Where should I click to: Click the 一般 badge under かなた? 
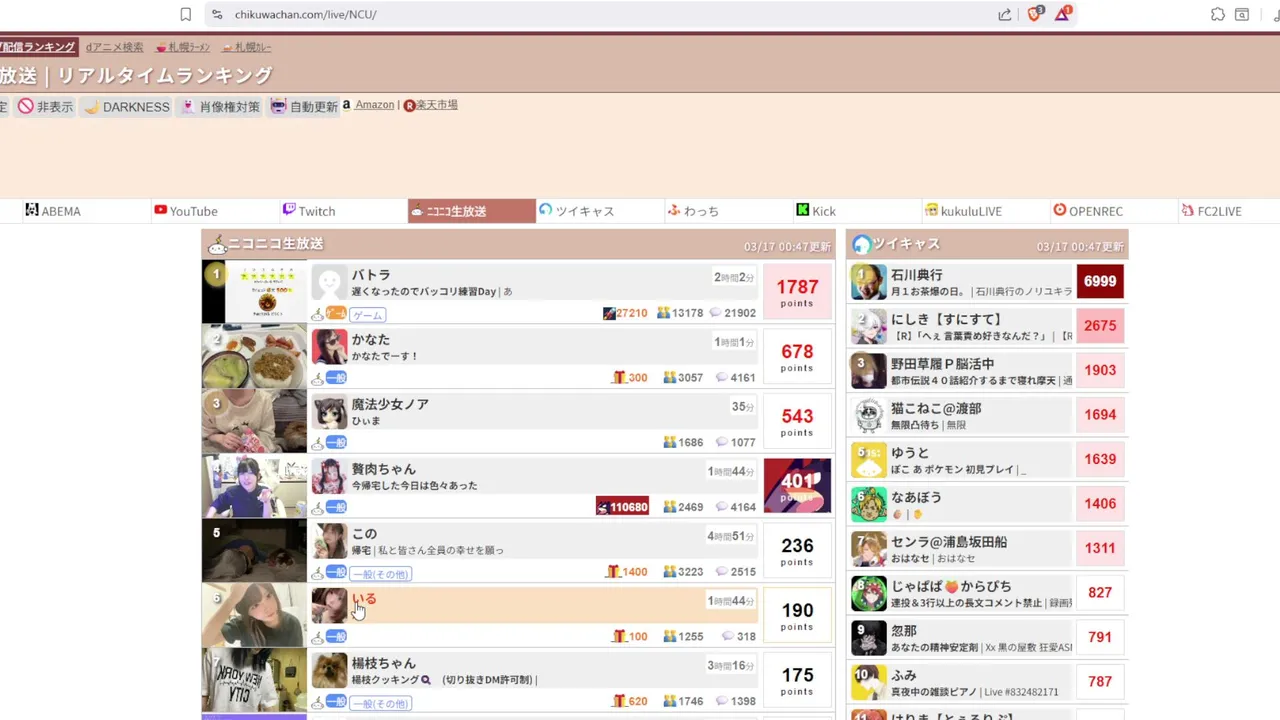[x=336, y=378]
